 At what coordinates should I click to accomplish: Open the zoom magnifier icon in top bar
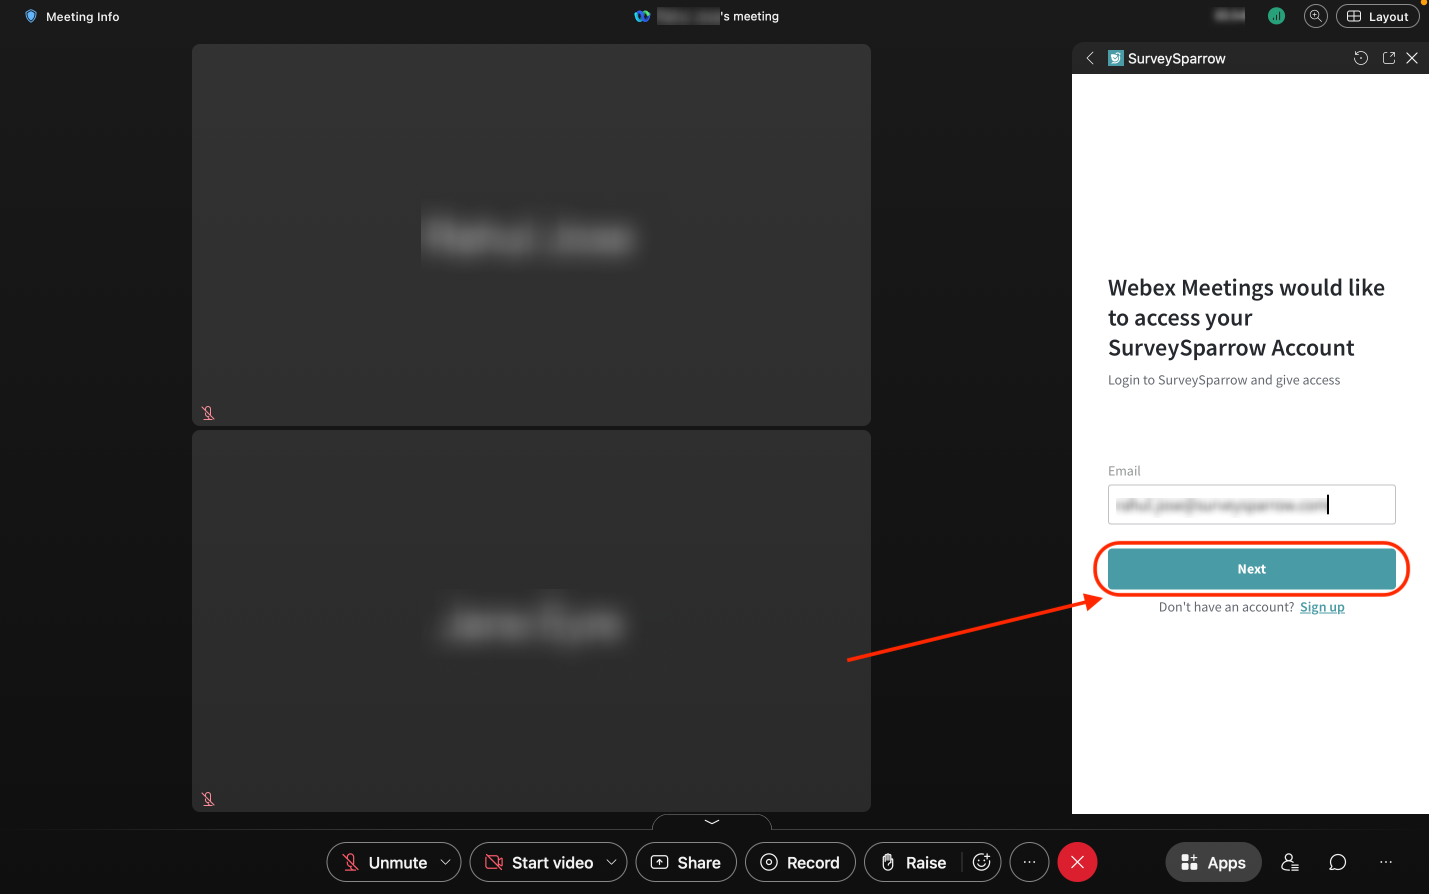coord(1315,16)
